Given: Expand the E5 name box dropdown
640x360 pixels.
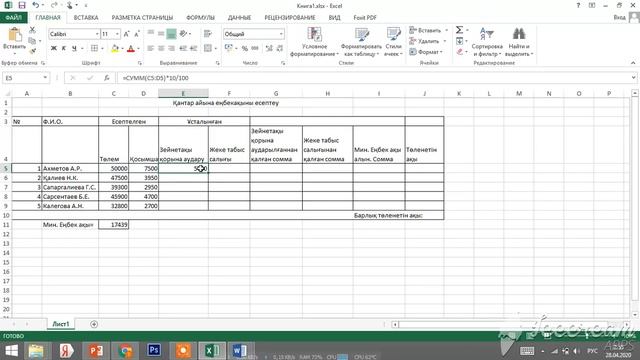Looking at the screenshot, I should pyautogui.click(x=45, y=78).
